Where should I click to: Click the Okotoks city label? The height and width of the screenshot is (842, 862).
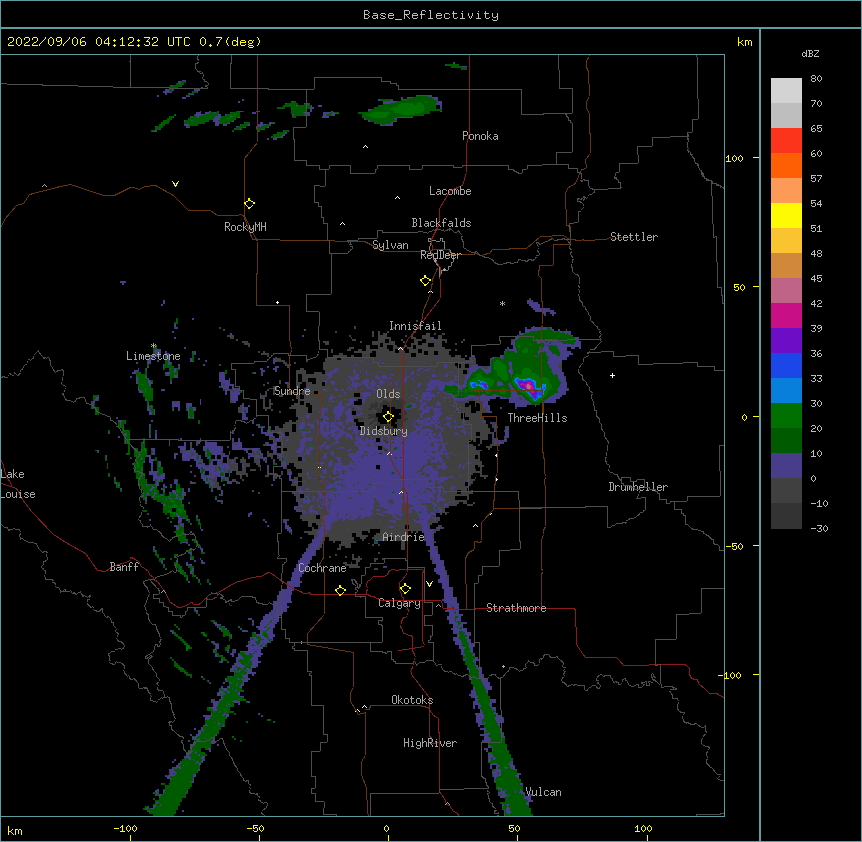tap(412, 700)
